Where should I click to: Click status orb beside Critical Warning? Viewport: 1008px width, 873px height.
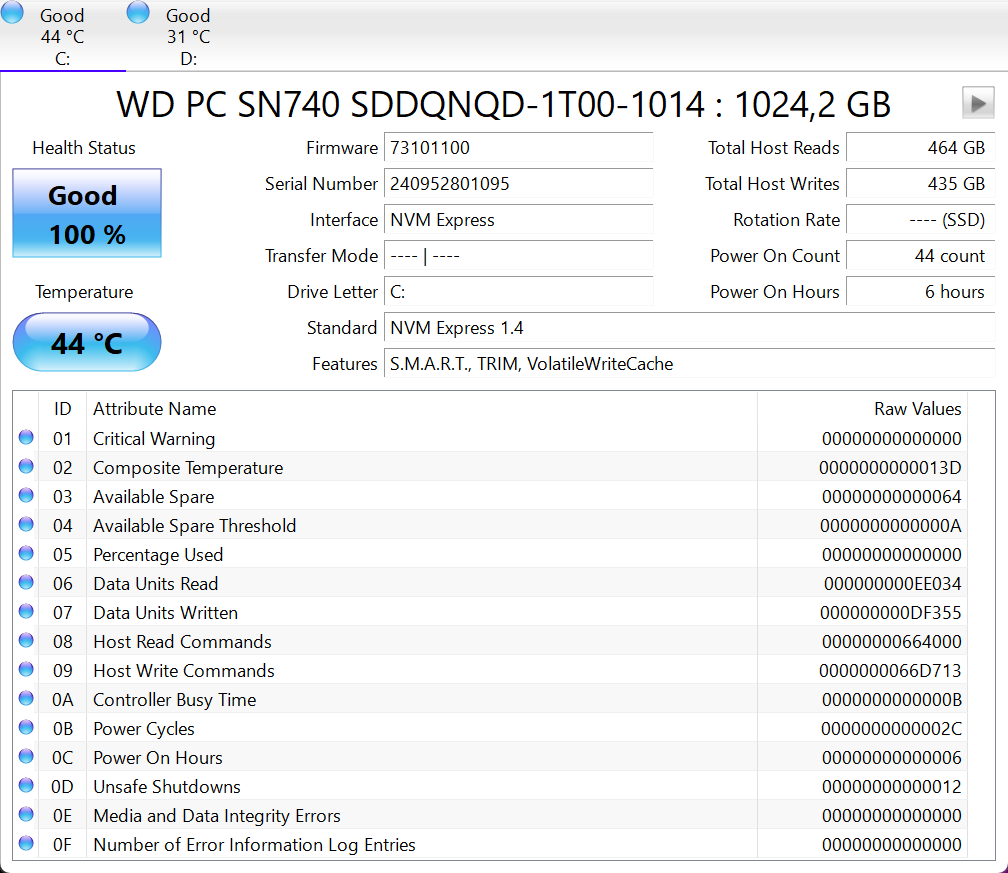click(26, 438)
